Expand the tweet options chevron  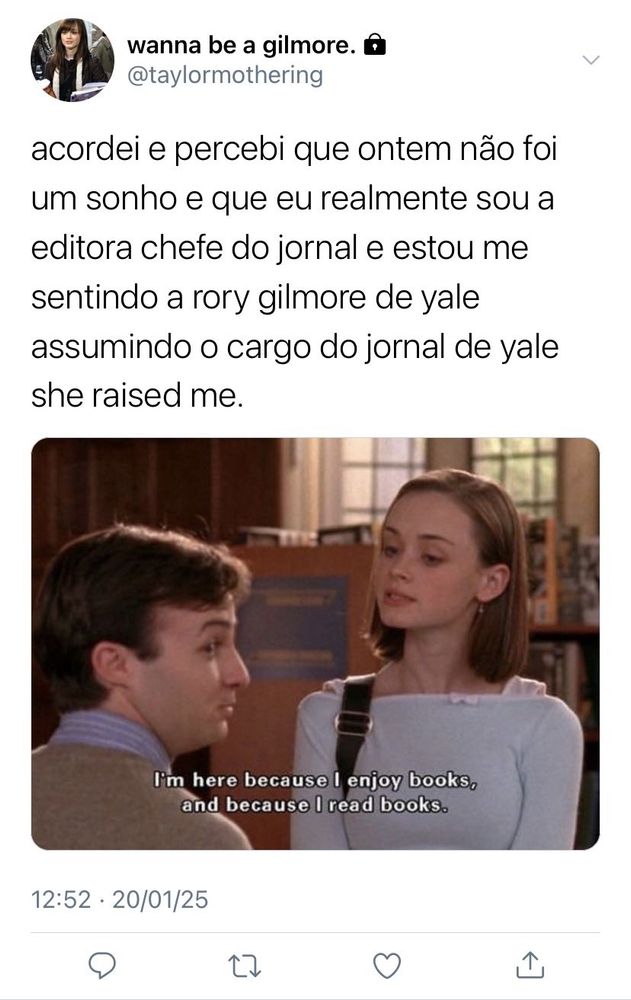(x=591, y=60)
